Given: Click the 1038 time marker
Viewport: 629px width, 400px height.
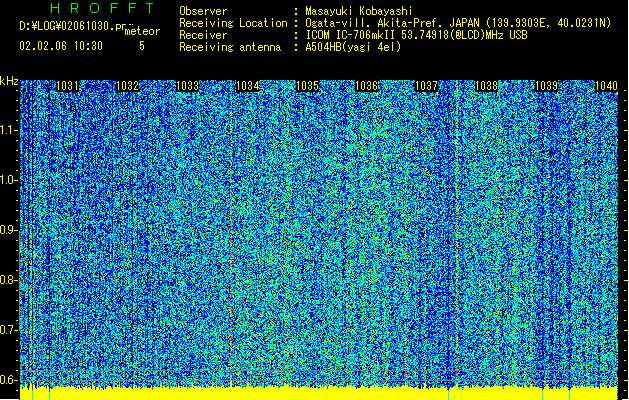Looking at the screenshot, I should [x=486, y=85].
